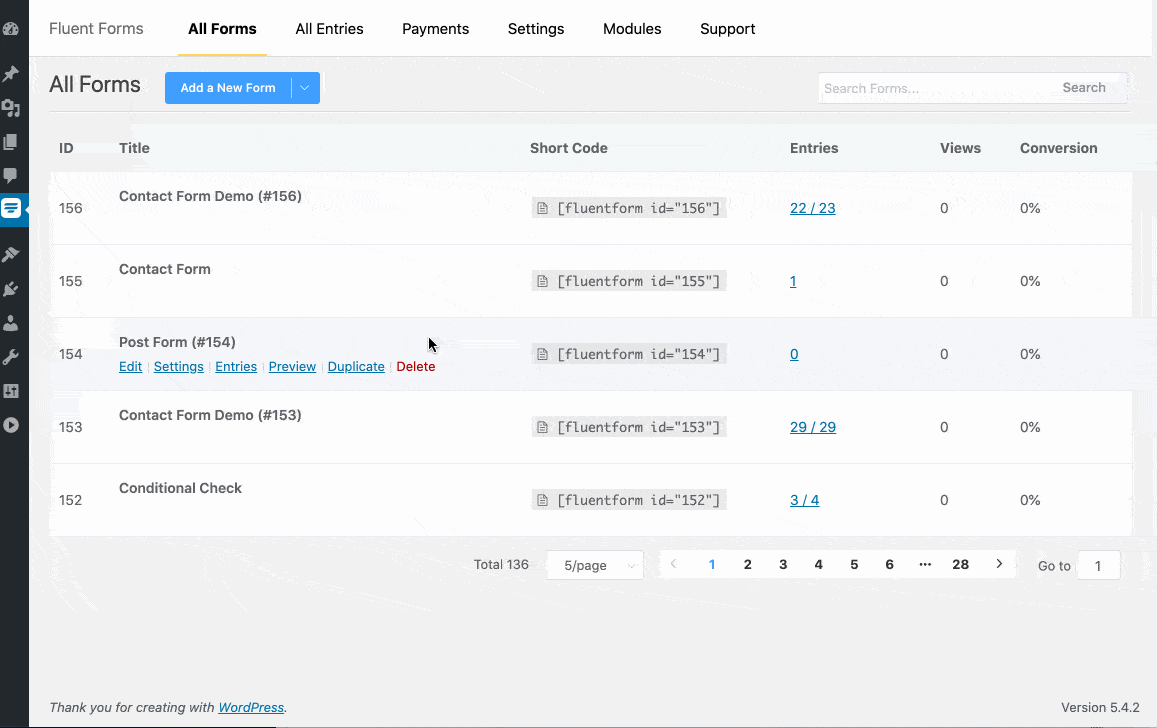This screenshot has width=1157, height=728.
Task: Click the Add a New Form button
Action: 228,88
